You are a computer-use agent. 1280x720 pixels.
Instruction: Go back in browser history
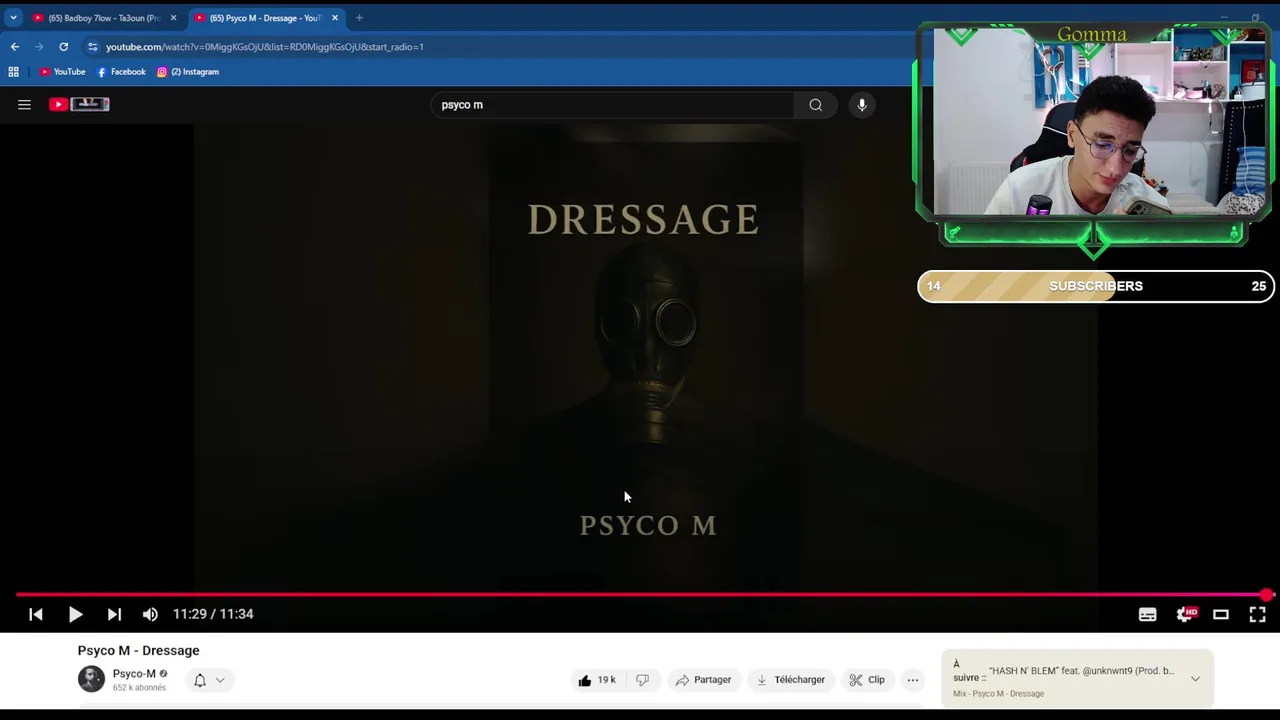click(x=15, y=46)
